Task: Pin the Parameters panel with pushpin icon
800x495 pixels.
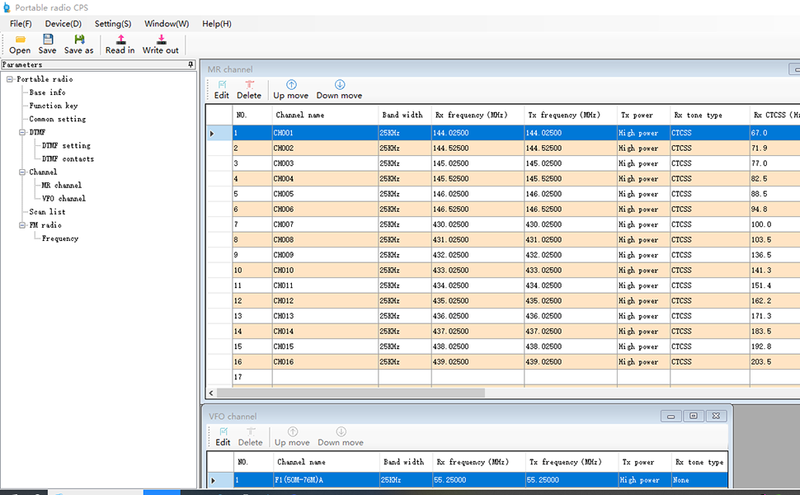Action: click(x=190, y=64)
